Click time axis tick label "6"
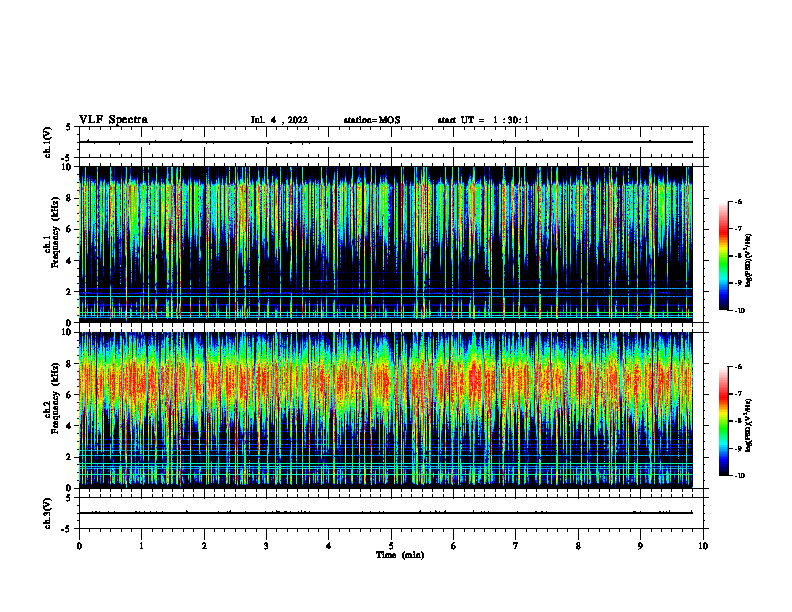This screenshot has width=792, height=612. coord(454,546)
